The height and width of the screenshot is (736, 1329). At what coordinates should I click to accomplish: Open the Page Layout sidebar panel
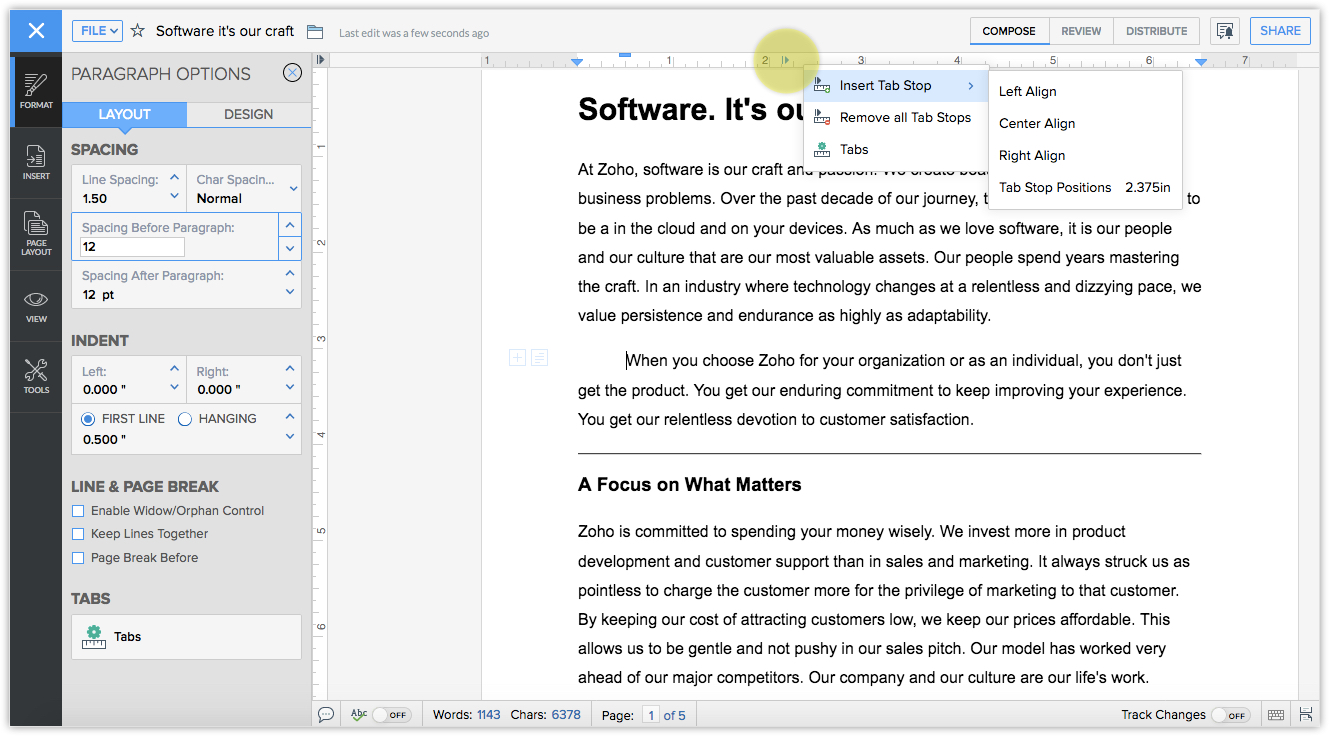(36, 231)
